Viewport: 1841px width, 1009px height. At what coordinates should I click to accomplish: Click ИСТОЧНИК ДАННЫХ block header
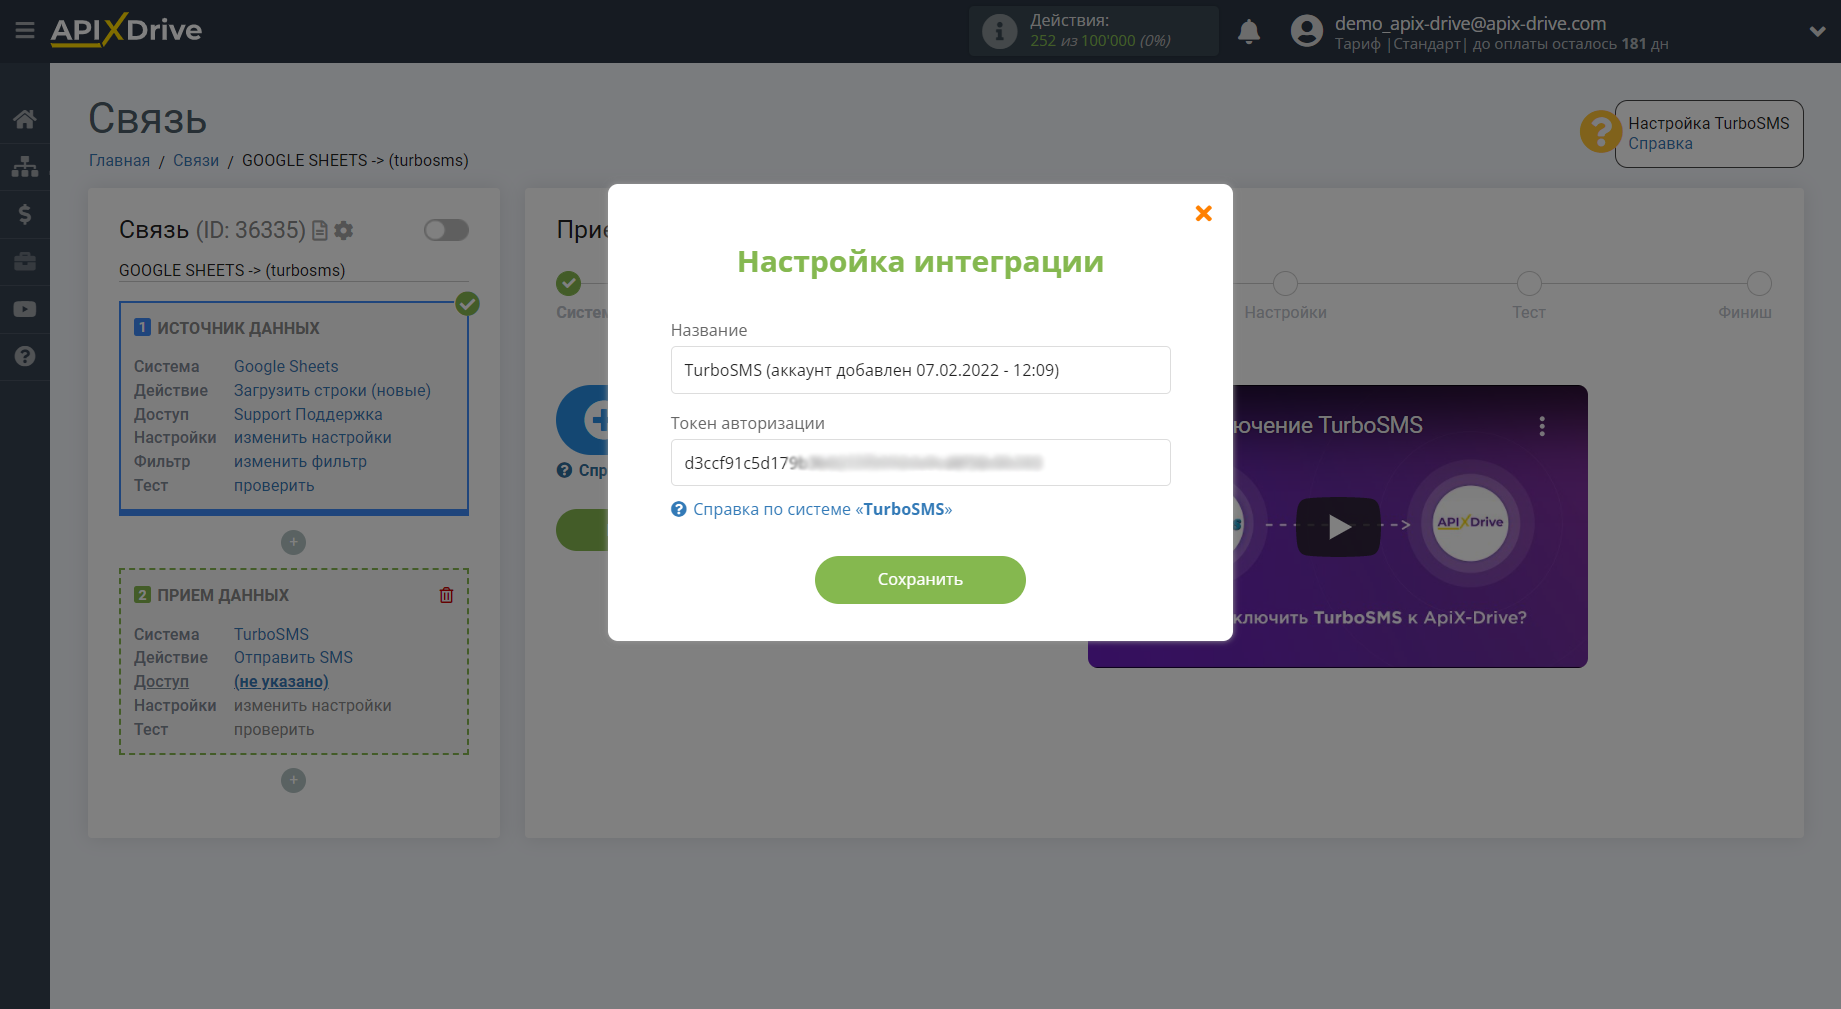pyautogui.click(x=238, y=329)
